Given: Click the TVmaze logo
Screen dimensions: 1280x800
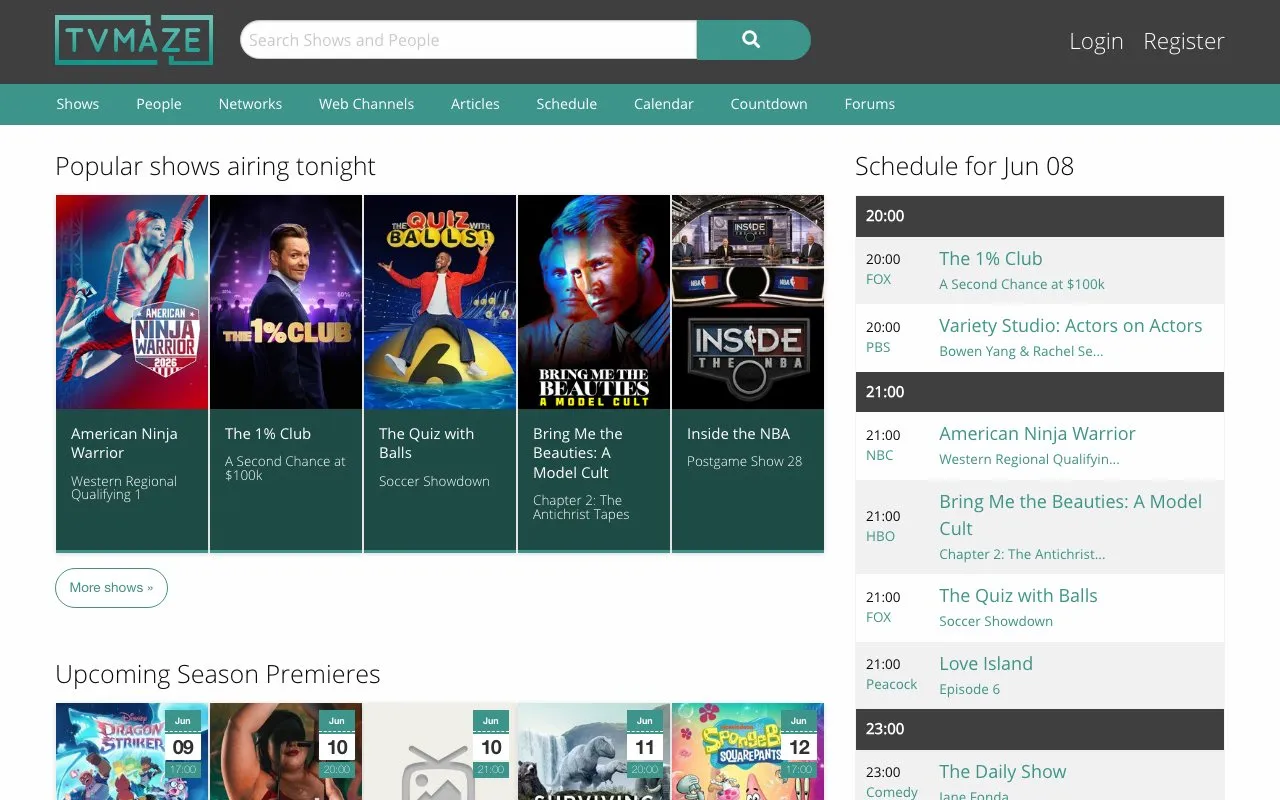Looking at the screenshot, I should coord(134,41).
